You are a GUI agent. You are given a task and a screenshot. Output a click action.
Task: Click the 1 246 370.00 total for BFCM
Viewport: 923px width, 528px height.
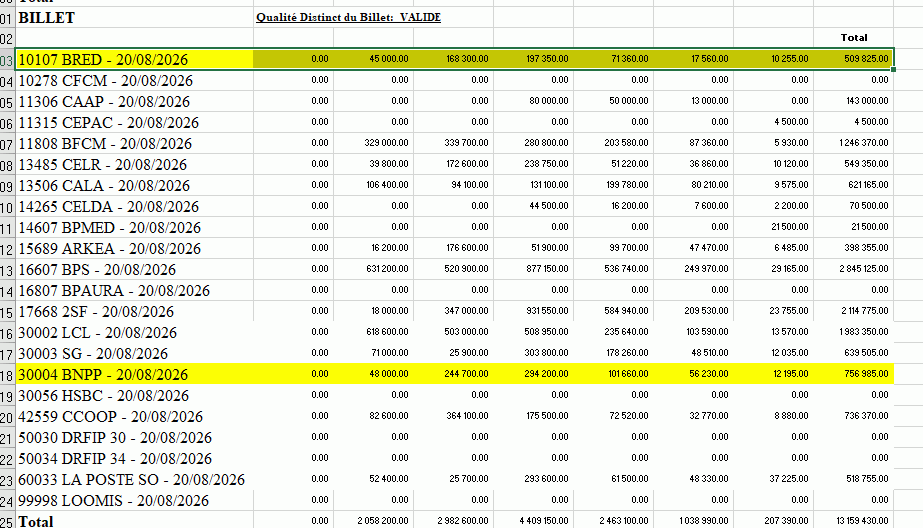pos(864,143)
